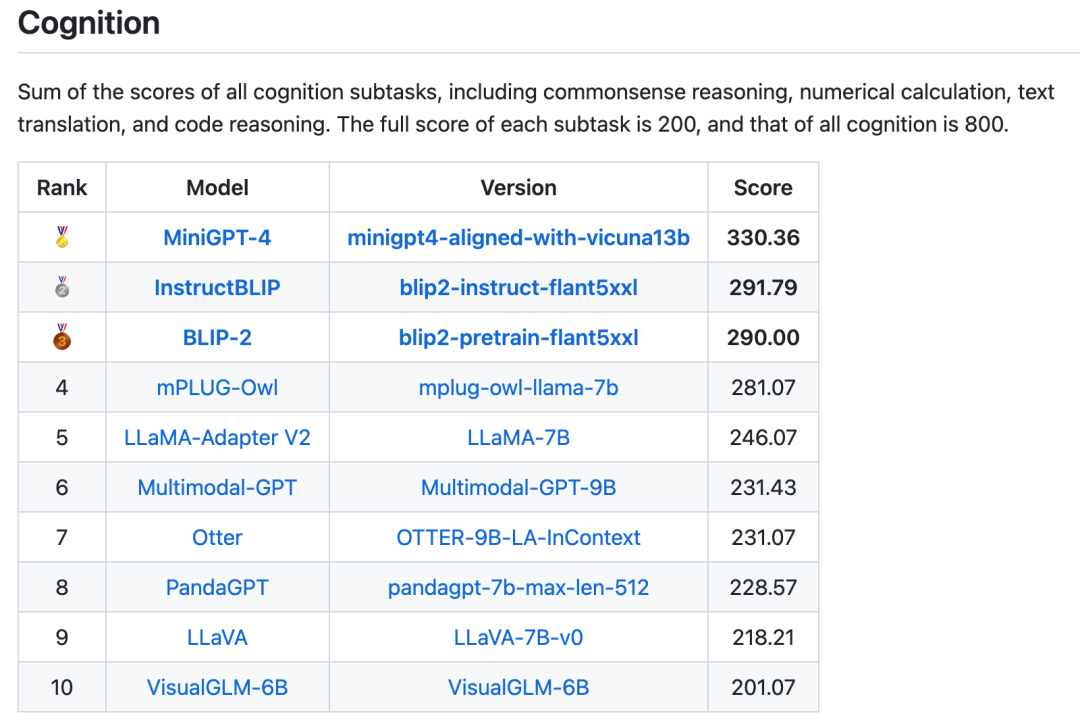
Task: Click the Cognition section heading
Action: coord(89,23)
